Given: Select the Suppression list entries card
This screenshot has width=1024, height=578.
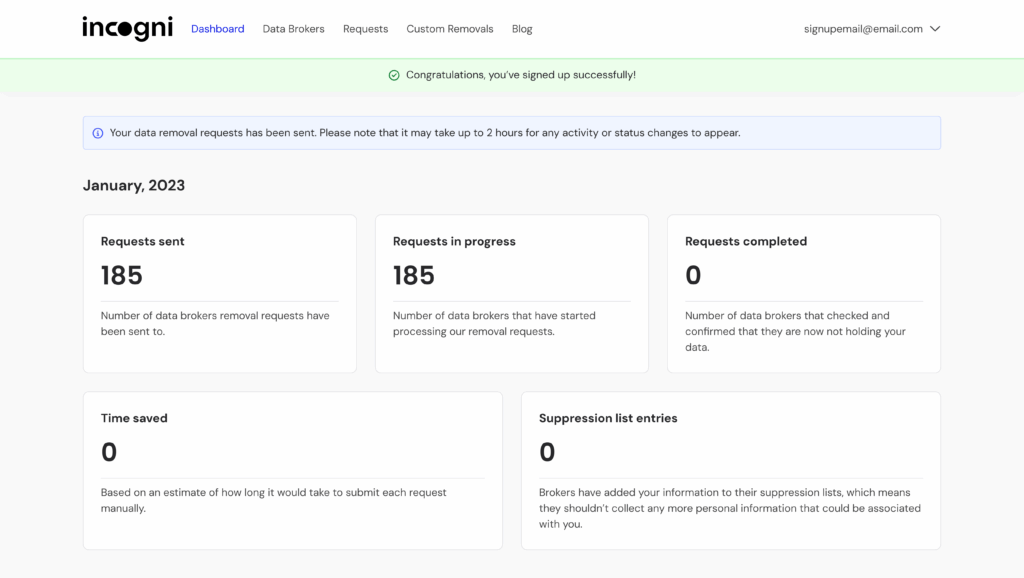Looking at the screenshot, I should [730, 470].
